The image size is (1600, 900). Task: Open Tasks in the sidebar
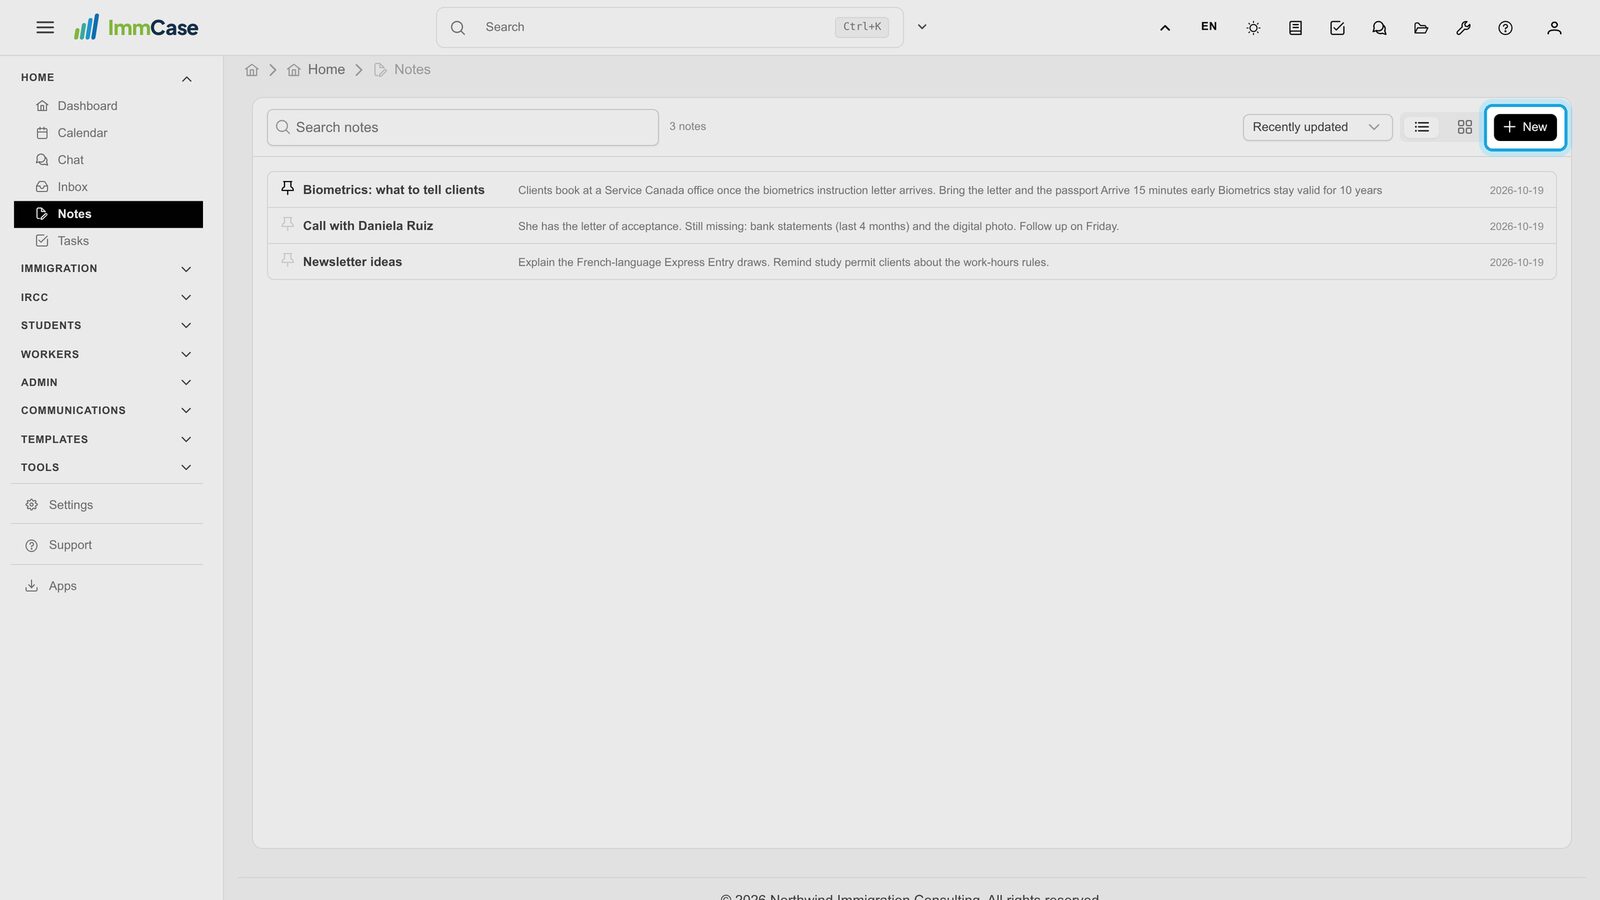(108, 241)
